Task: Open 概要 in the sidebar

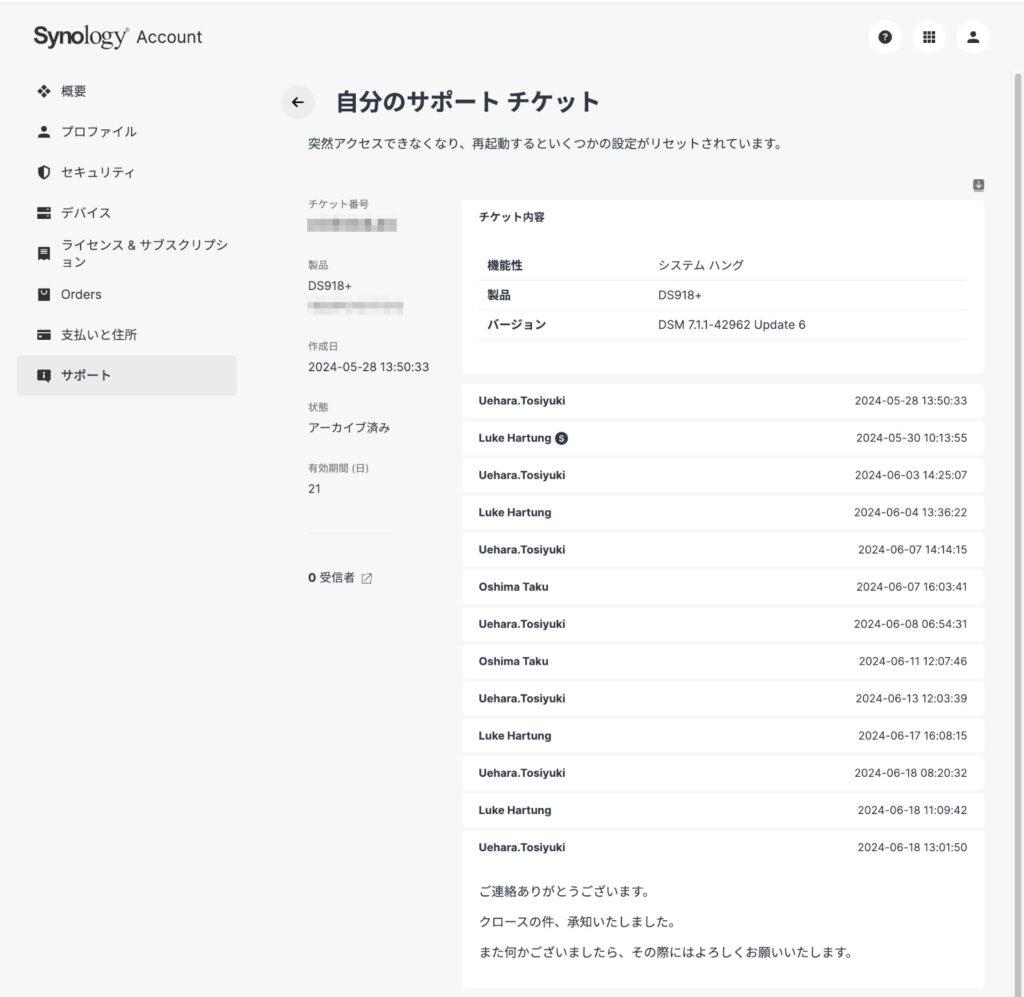Action: [x=127, y=91]
